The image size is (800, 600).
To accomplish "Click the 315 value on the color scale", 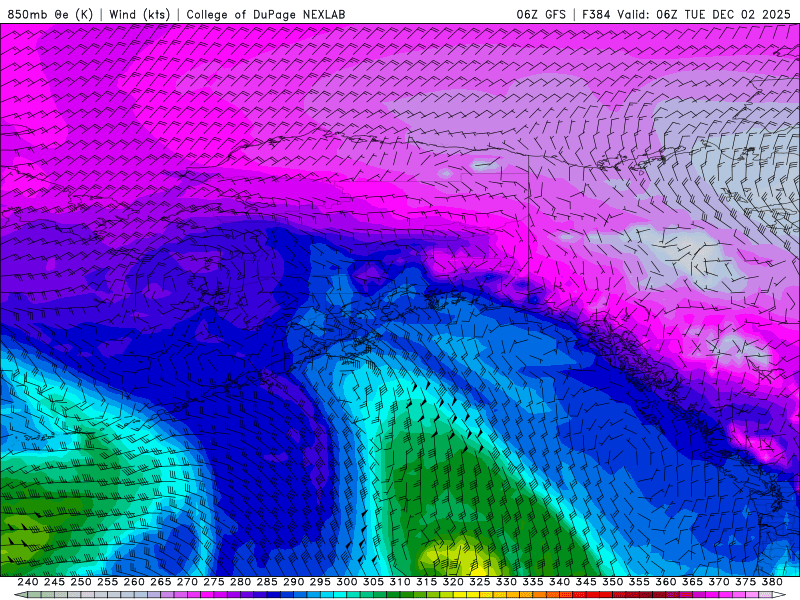I will 426,582.
